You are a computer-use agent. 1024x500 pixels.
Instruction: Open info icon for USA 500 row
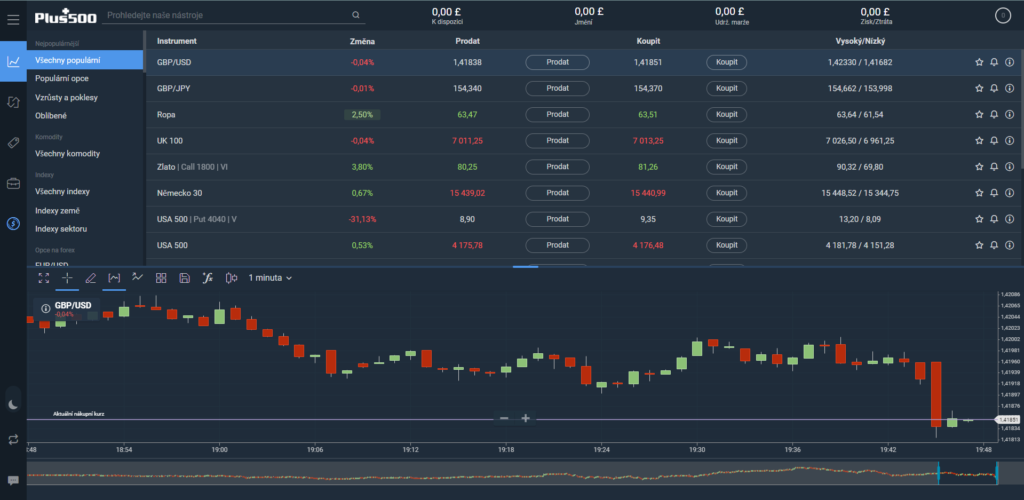(x=1009, y=245)
